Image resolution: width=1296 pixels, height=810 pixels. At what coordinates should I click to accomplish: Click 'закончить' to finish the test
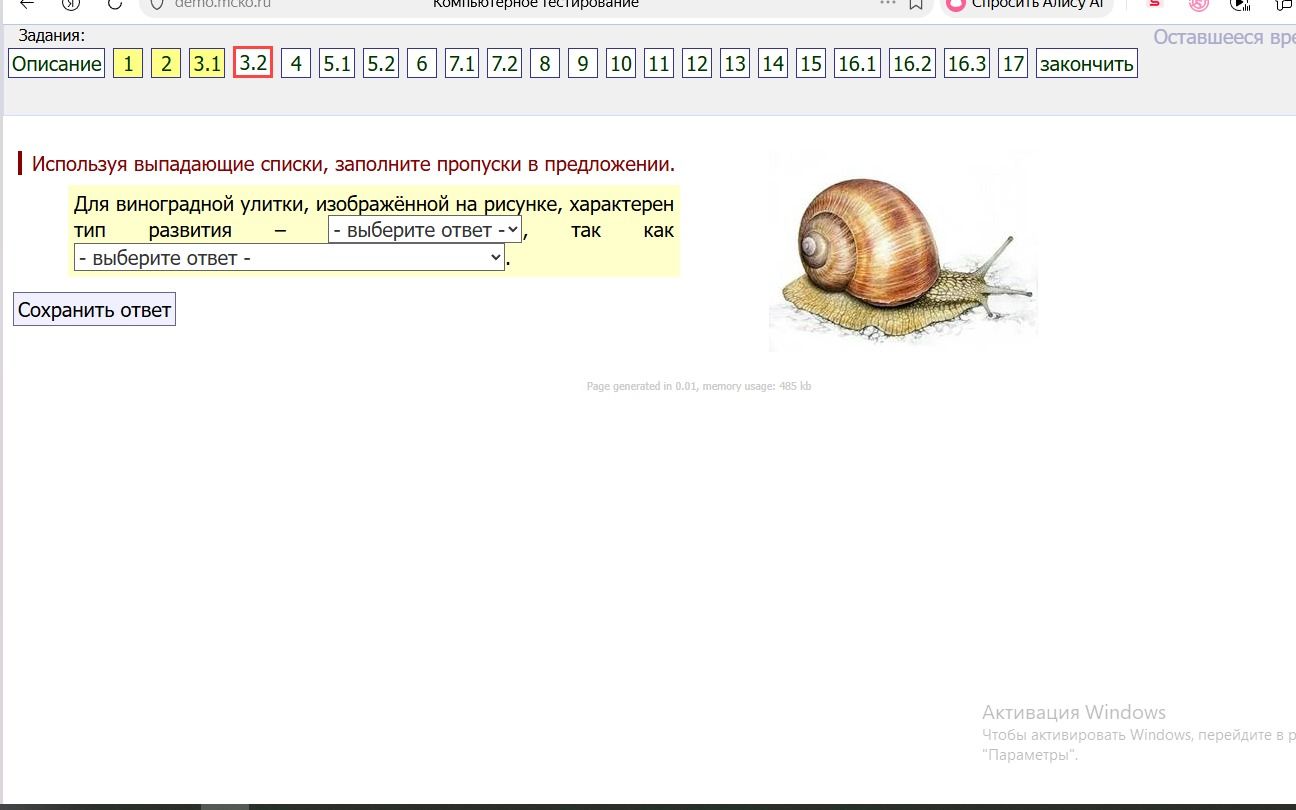1087,64
